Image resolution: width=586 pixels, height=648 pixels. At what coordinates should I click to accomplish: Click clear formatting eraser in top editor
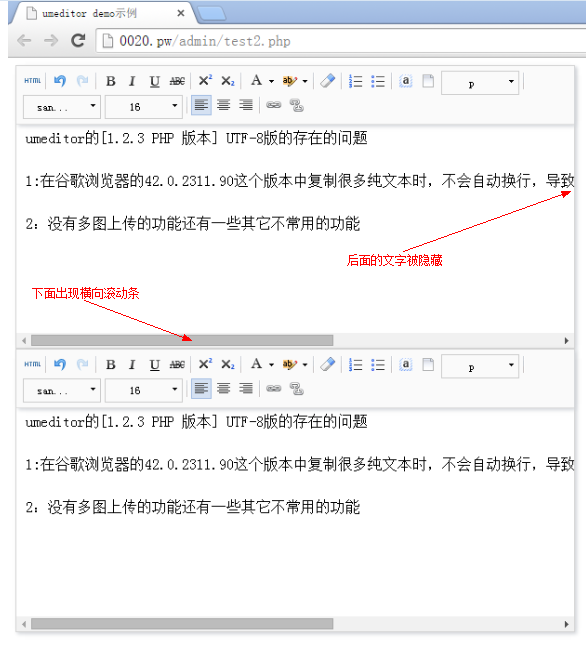[328, 81]
